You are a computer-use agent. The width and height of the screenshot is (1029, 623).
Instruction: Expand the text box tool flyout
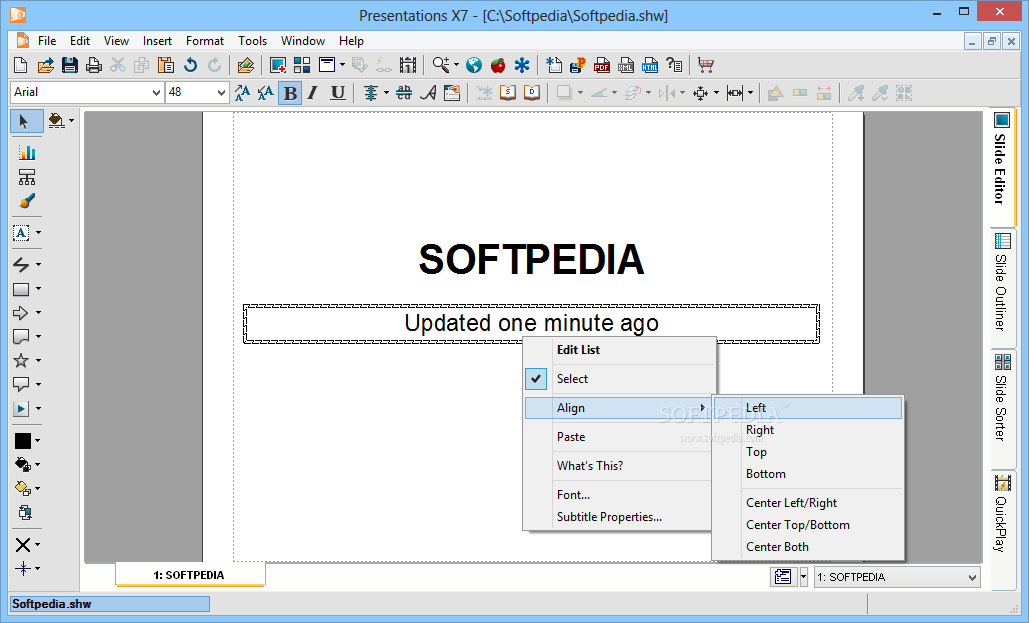(38, 232)
